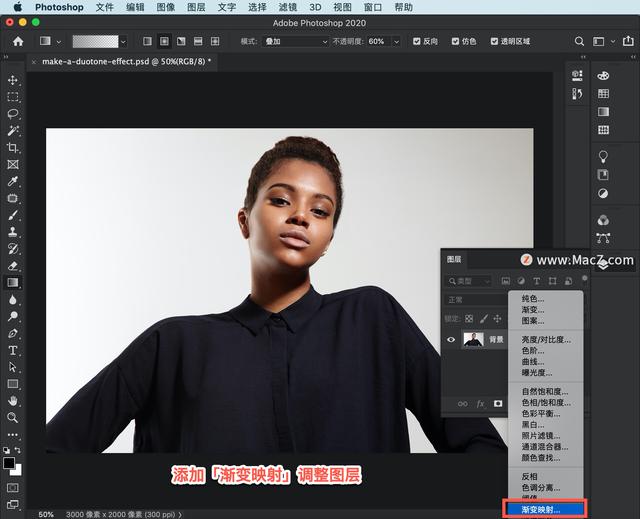Select the Zoom tool in toolbar
640x519 pixels.
pyautogui.click(x=13, y=417)
